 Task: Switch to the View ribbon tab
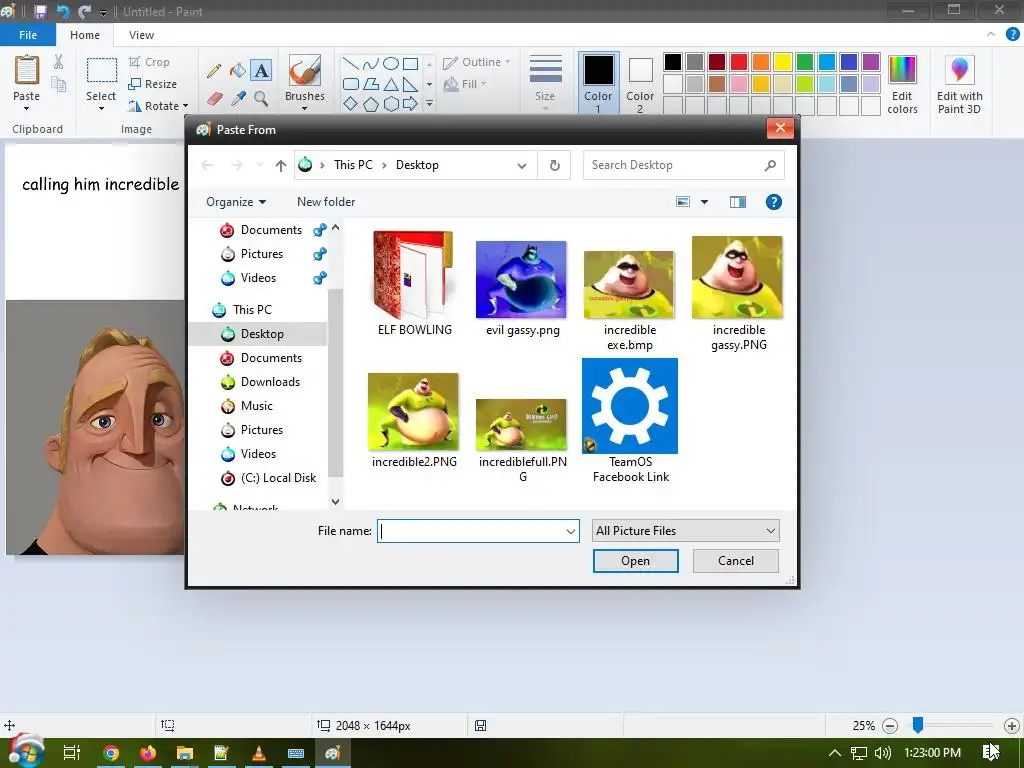pyautogui.click(x=141, y=35)
